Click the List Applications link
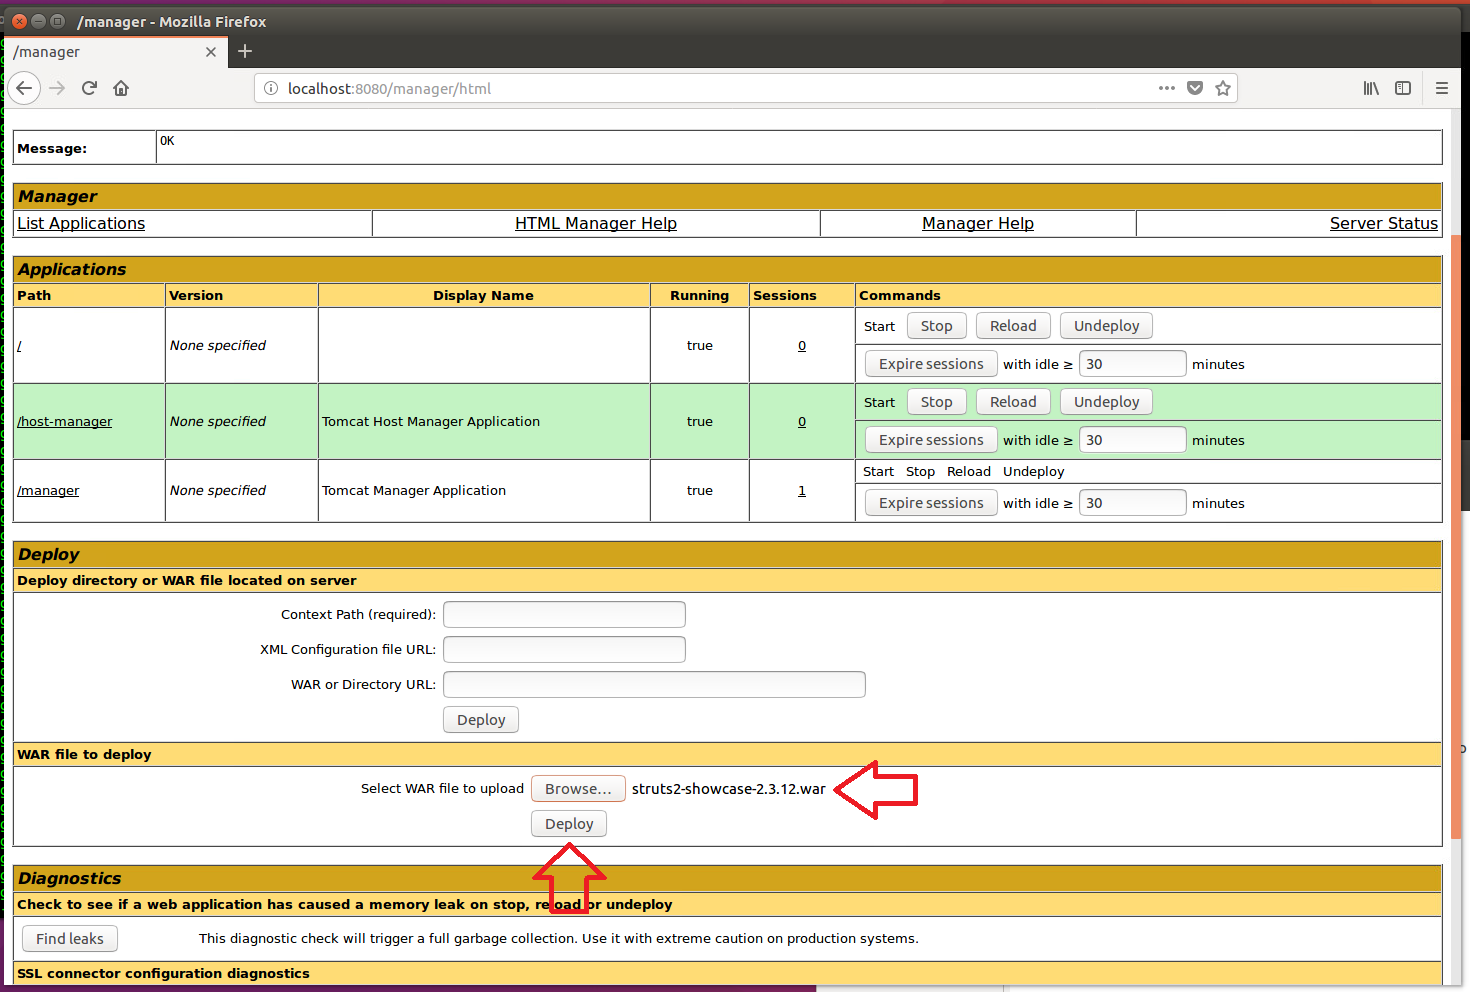The height and width of the screenshot is (992, 1470). click(81, 223)
